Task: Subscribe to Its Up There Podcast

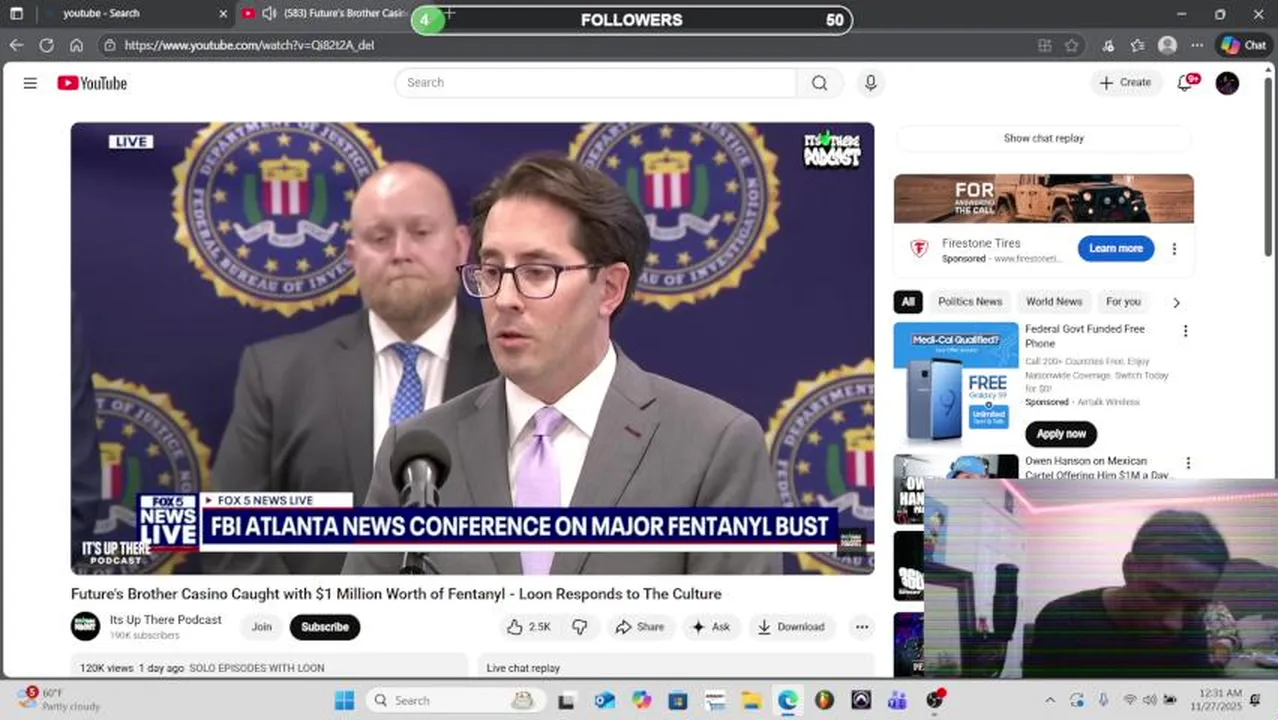Action: (325, 627)
